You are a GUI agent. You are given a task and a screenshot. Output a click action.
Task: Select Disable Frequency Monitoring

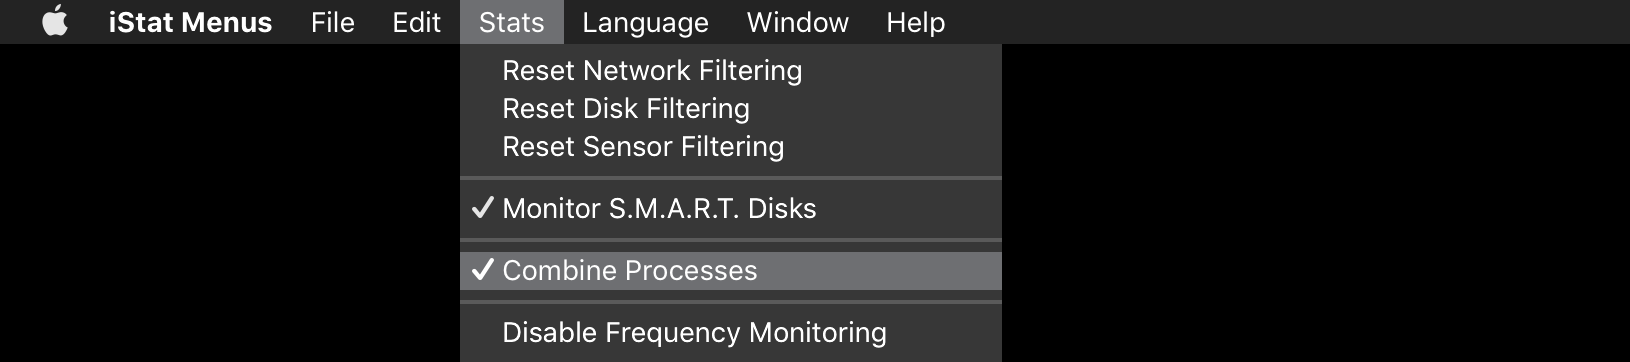[731, 332]
